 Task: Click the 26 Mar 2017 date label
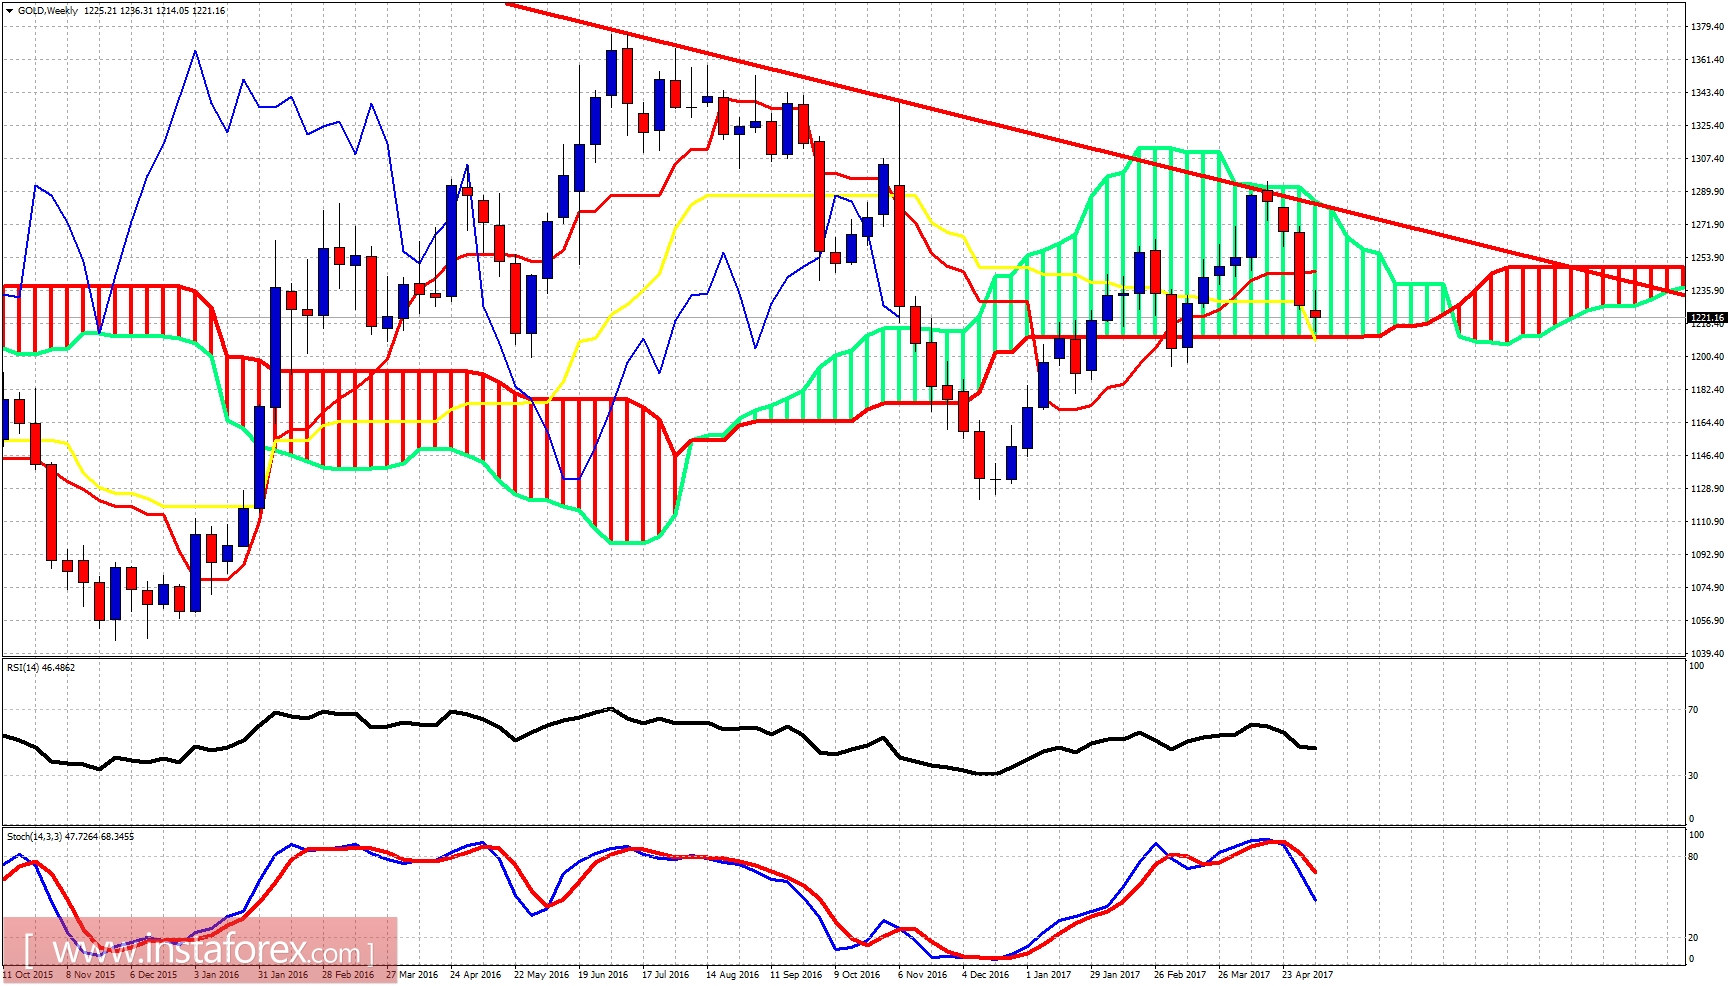[1244, 975]
